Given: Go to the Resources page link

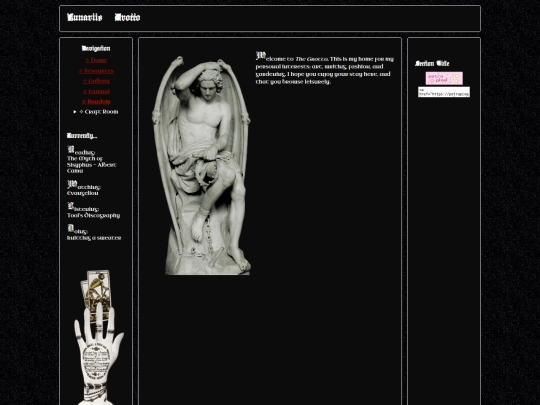Looking at the screenshot, I should (x=96, y=71).
